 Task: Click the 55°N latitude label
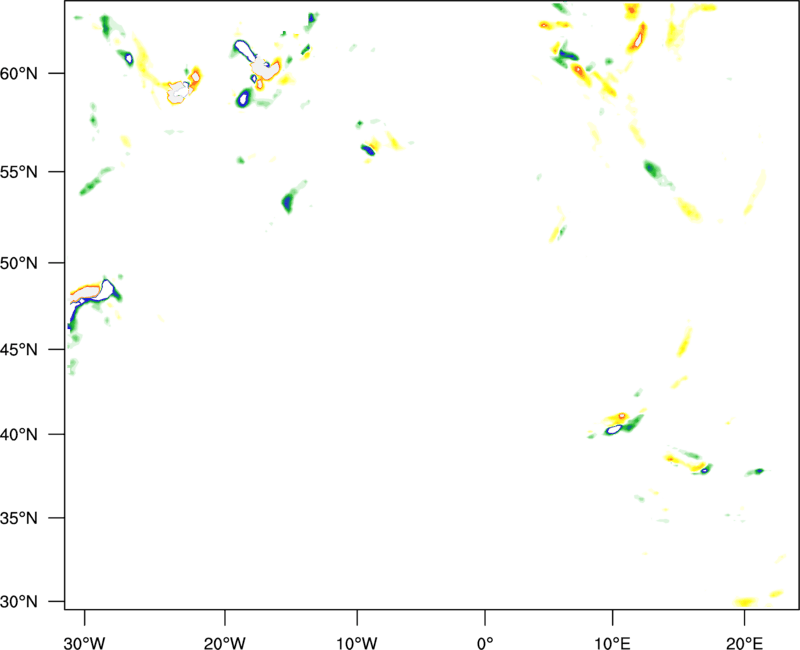[x=19, y=172]
